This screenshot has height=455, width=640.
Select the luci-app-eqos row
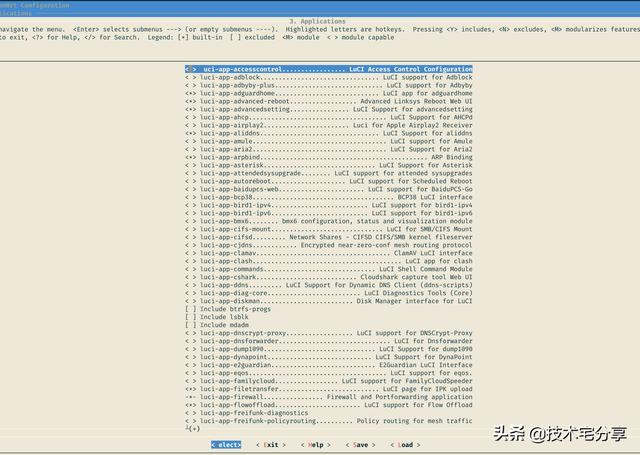(x=329, y=373)
